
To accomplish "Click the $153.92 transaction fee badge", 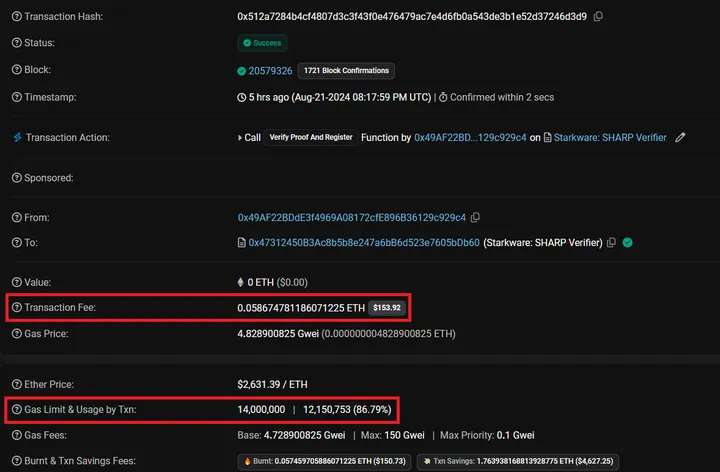I will coord(386,307).
